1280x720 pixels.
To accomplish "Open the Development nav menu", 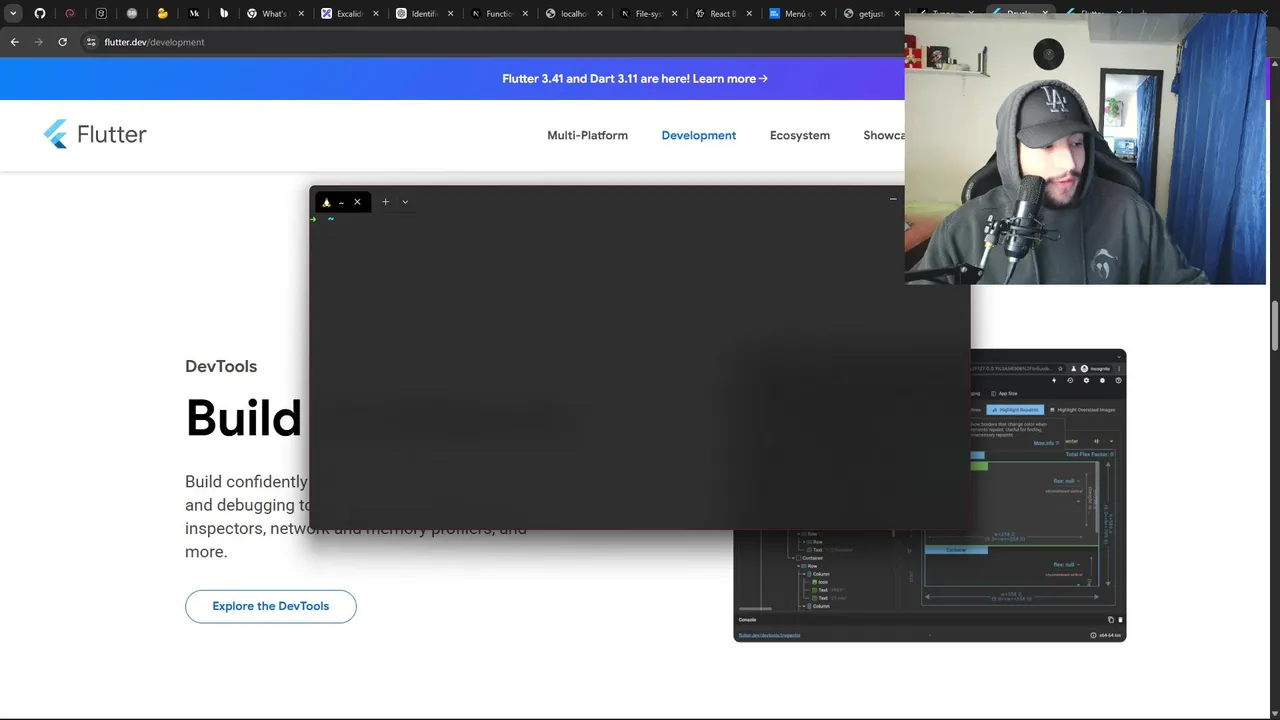I will (x=698, y=135).
